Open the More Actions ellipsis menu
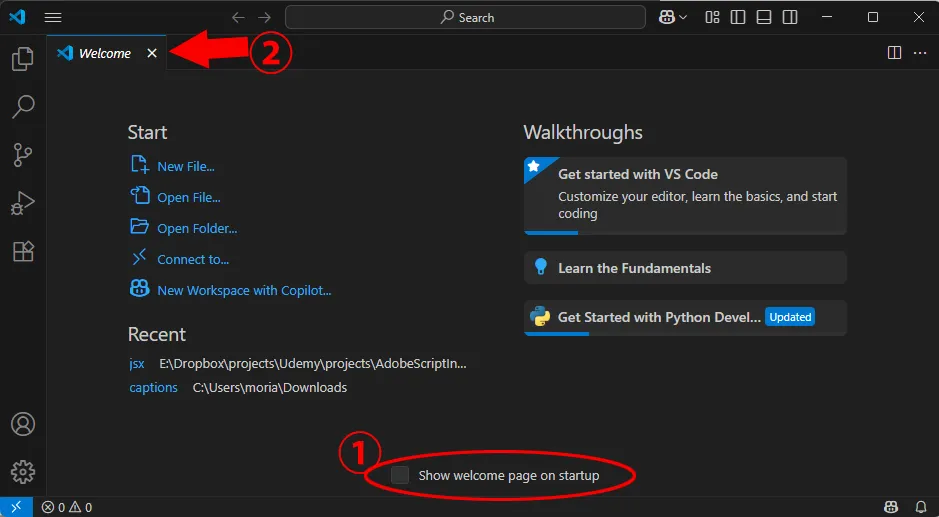Screen dimensions: 939x517 (920, 53)
